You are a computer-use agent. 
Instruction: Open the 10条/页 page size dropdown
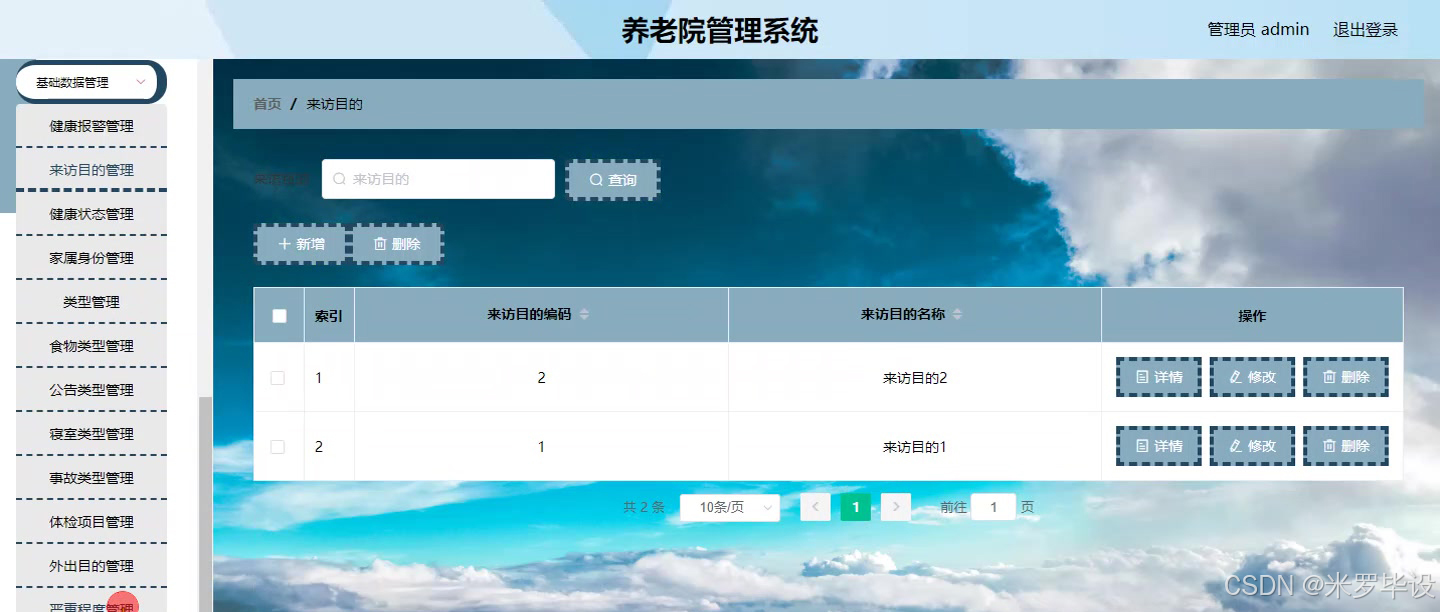point(730,507)
